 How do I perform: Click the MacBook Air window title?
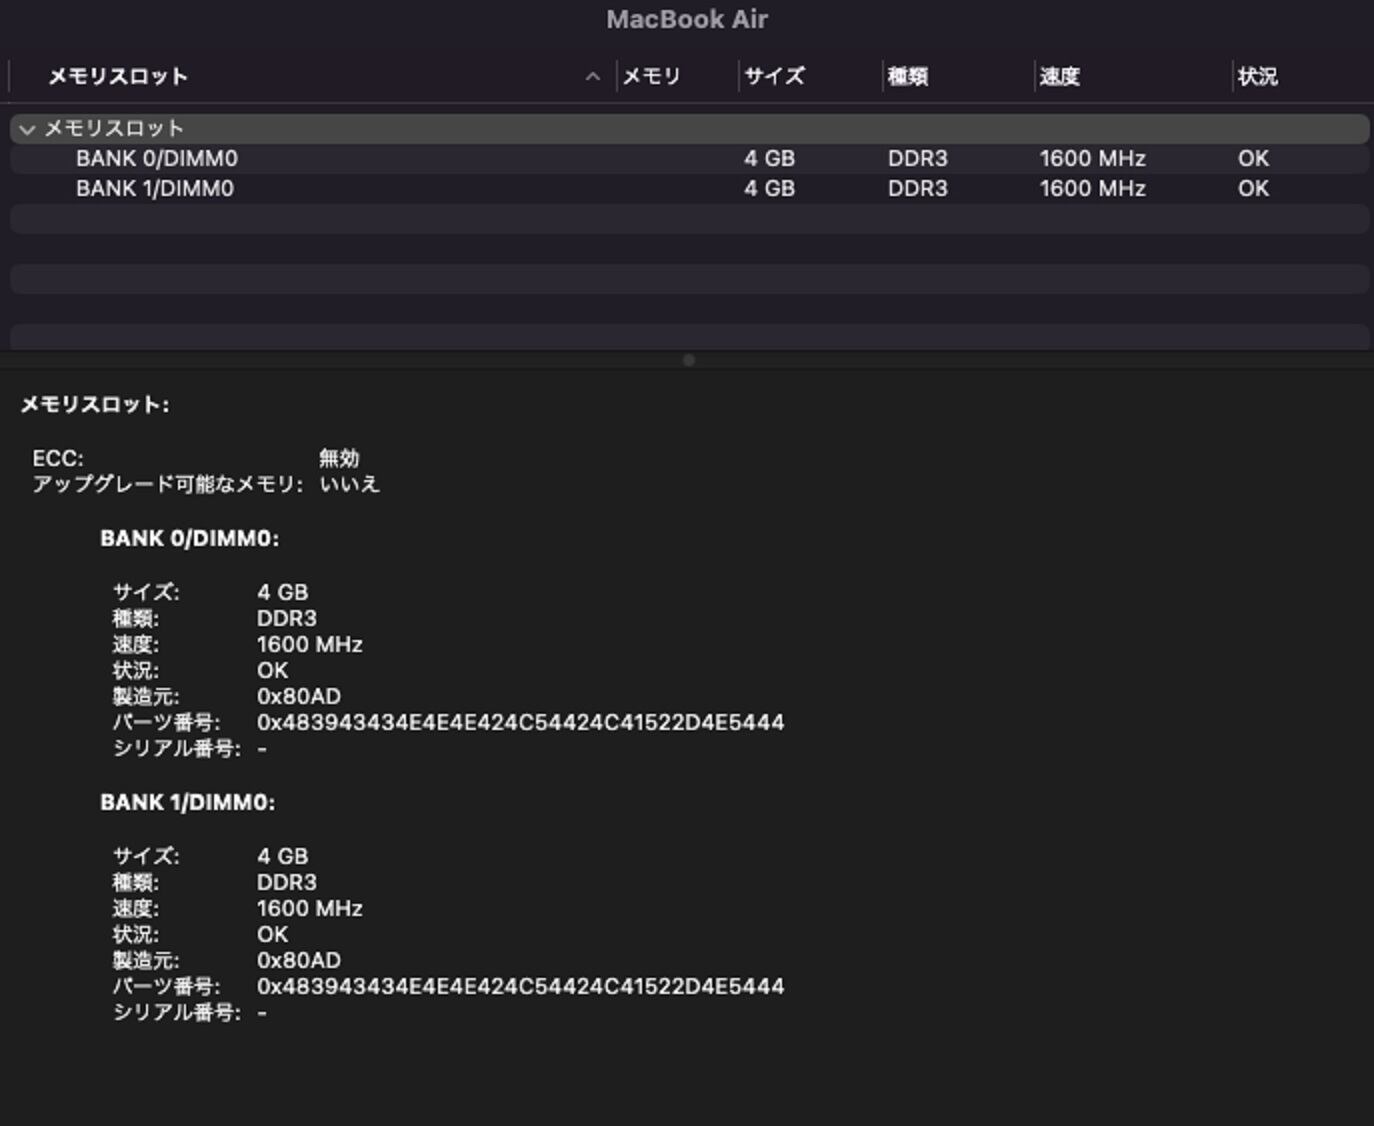pyautogui.click(x=687, y=19)
